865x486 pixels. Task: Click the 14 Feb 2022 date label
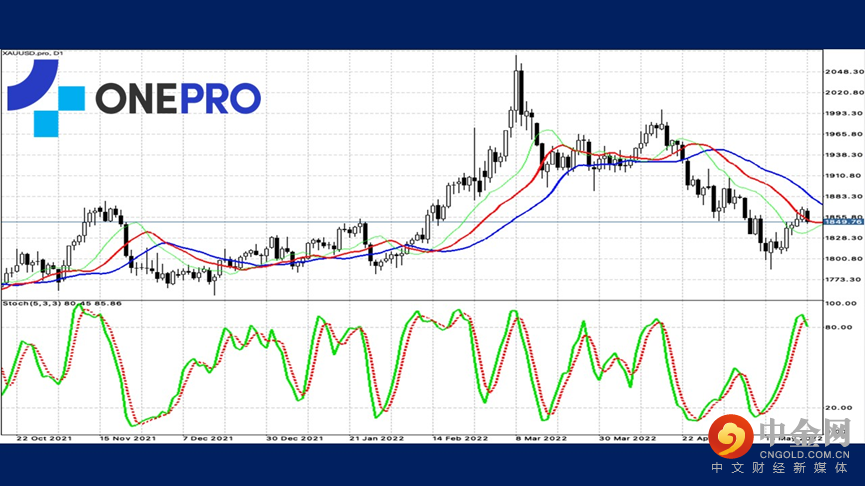point(460,439)
